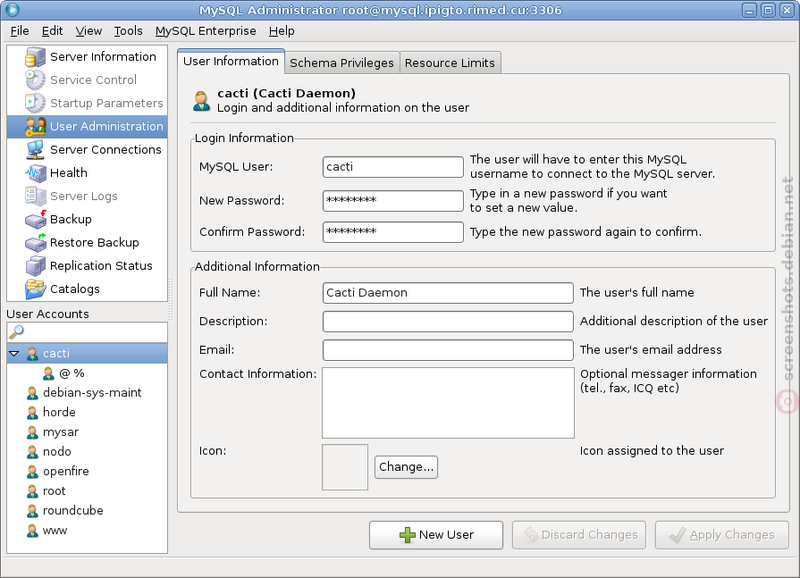Select Server Information label in sidebar

[103, 57]
